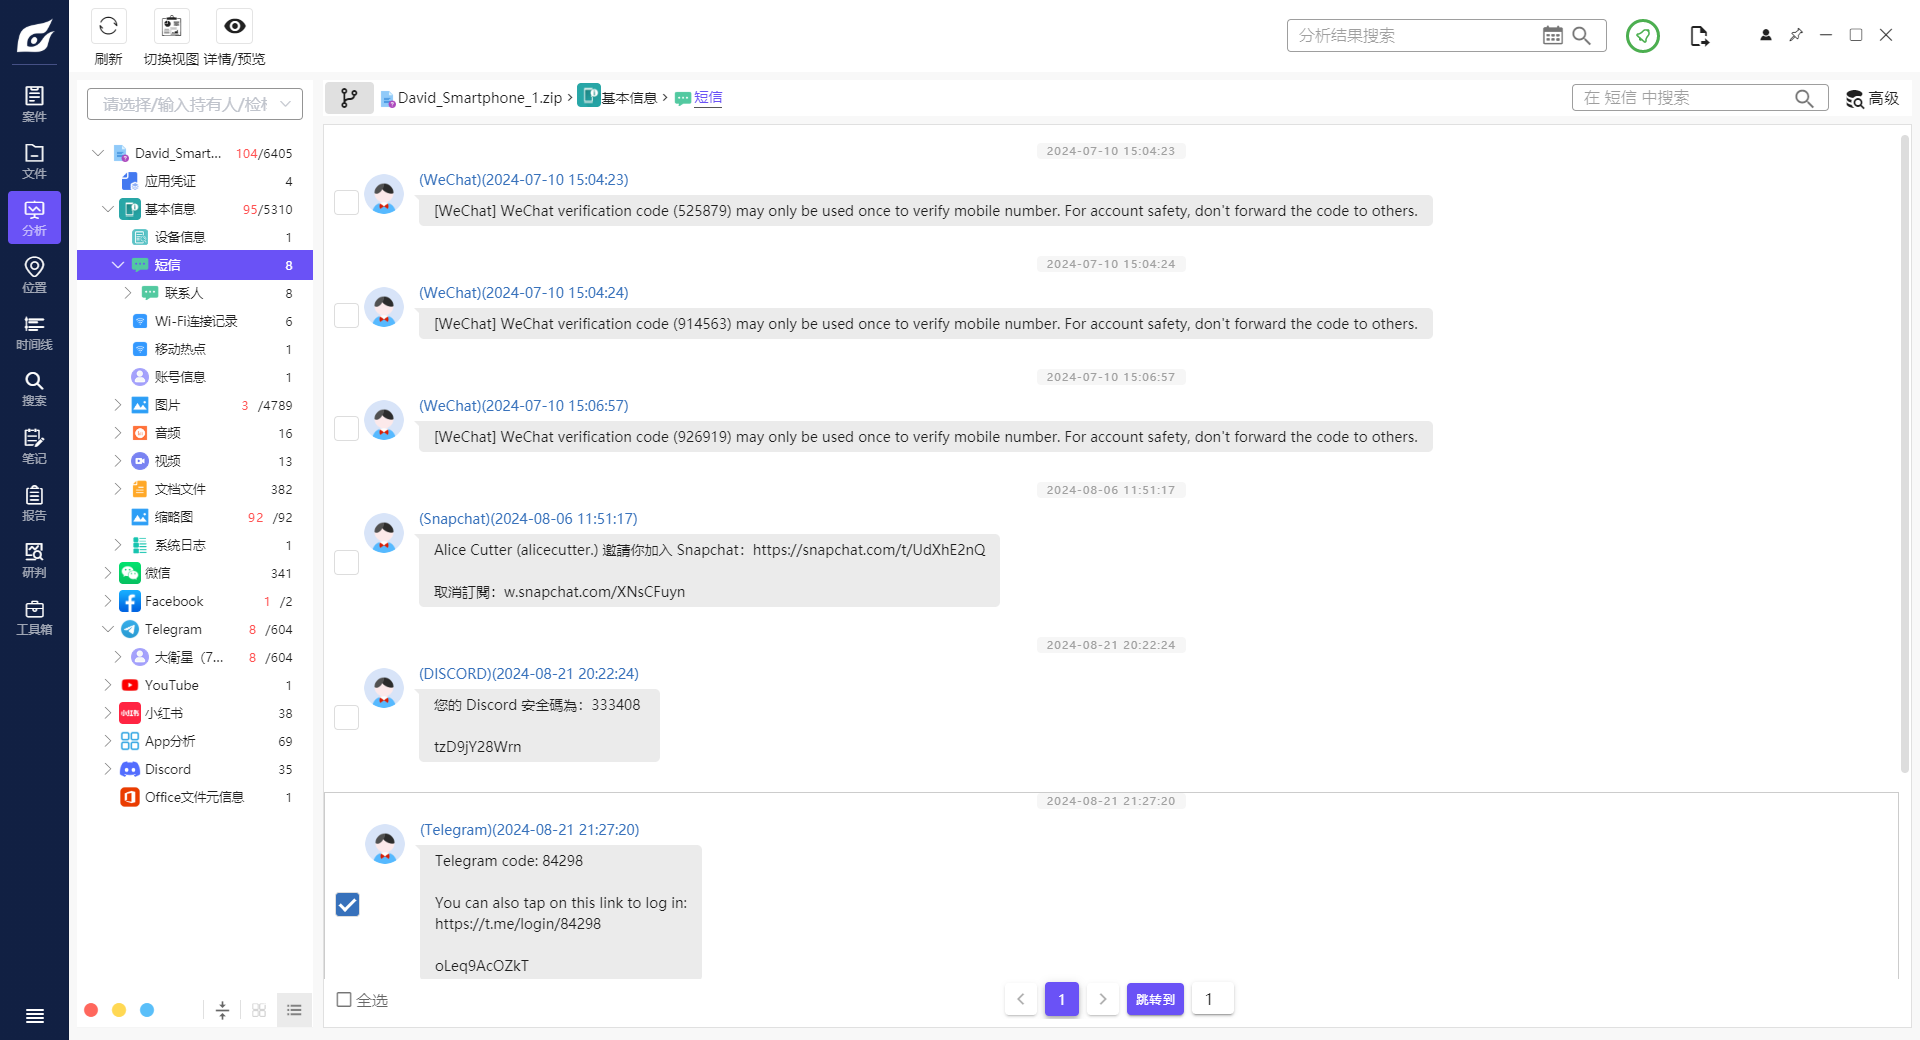
Task: Click the switch view (切换视图) icon
Action: 171,26
